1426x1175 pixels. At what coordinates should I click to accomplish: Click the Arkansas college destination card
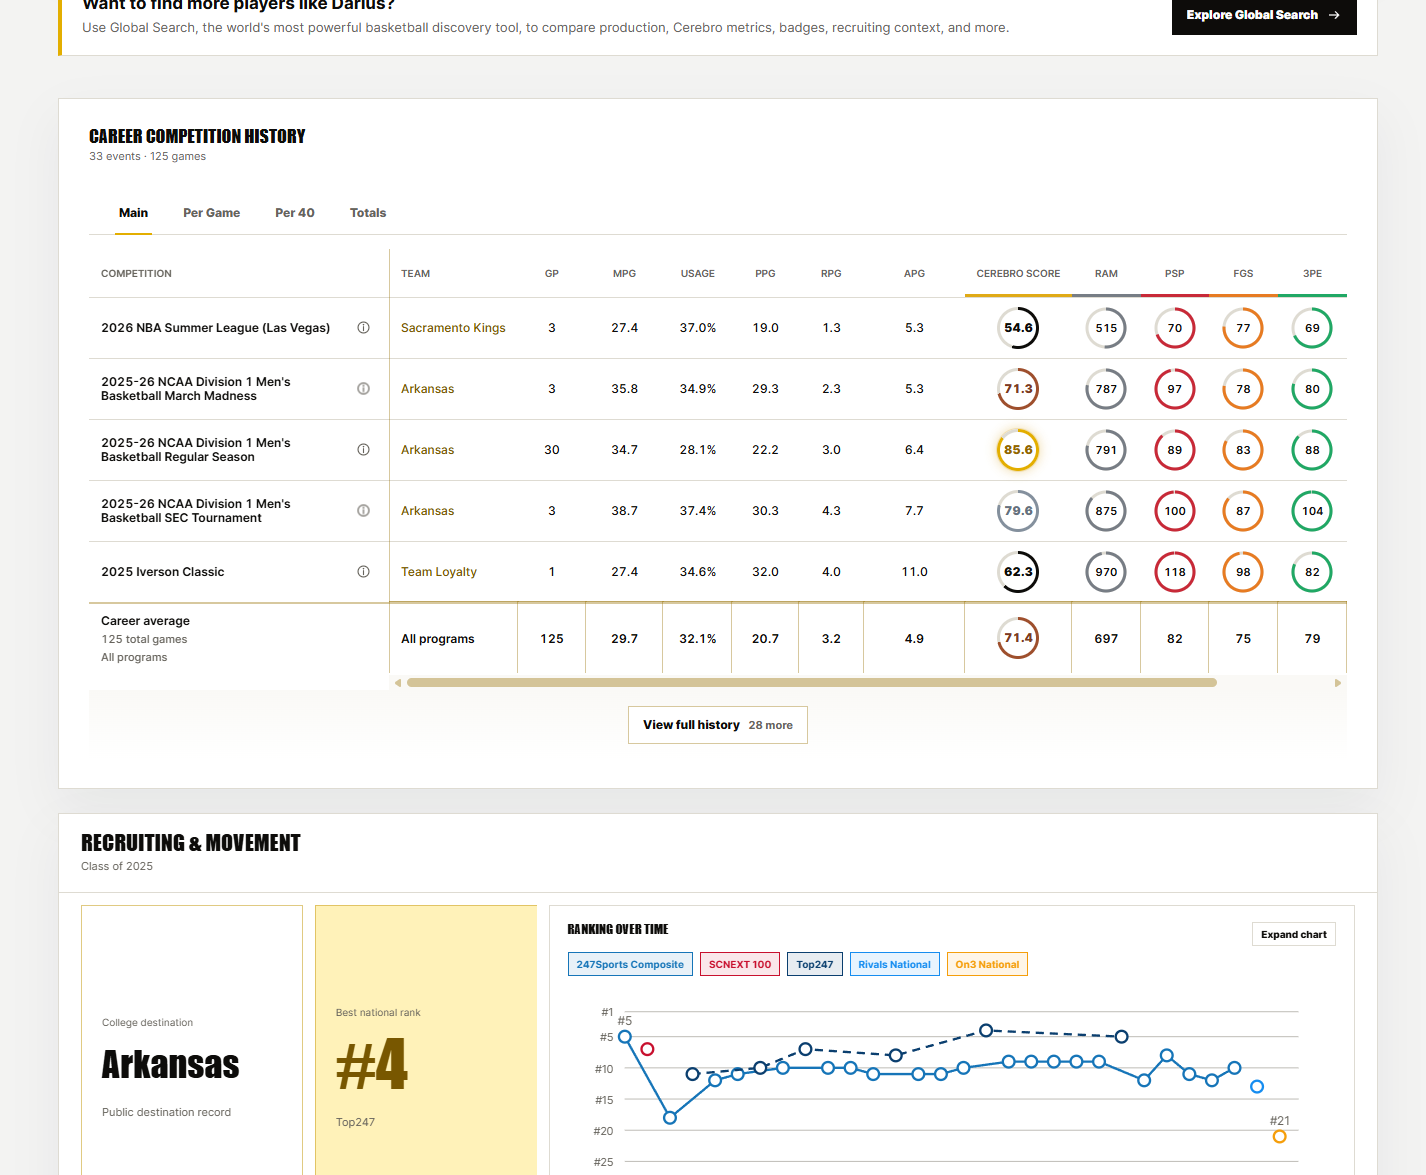pyautogui.click(x=192, y=1040)
